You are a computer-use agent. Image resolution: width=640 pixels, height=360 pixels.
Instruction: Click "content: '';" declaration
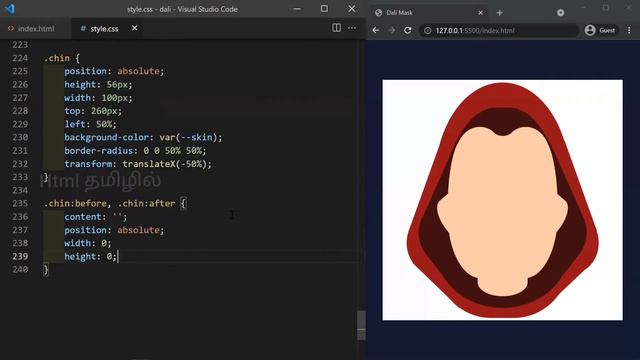(x=96, y=217)
